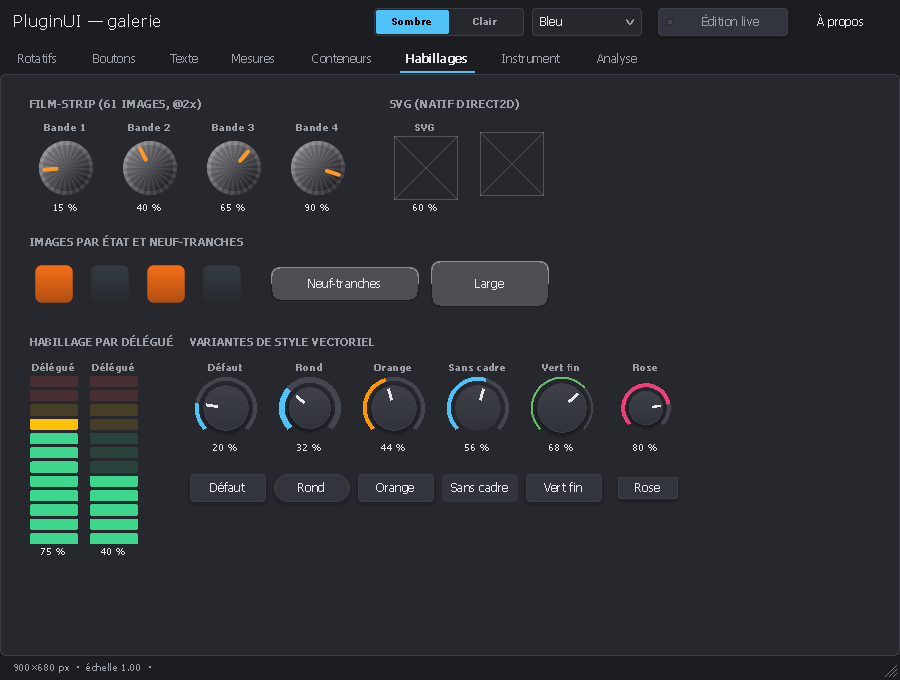Click the Bande 4 film-strip knob
900x680 pixels.
click(317, 168)
